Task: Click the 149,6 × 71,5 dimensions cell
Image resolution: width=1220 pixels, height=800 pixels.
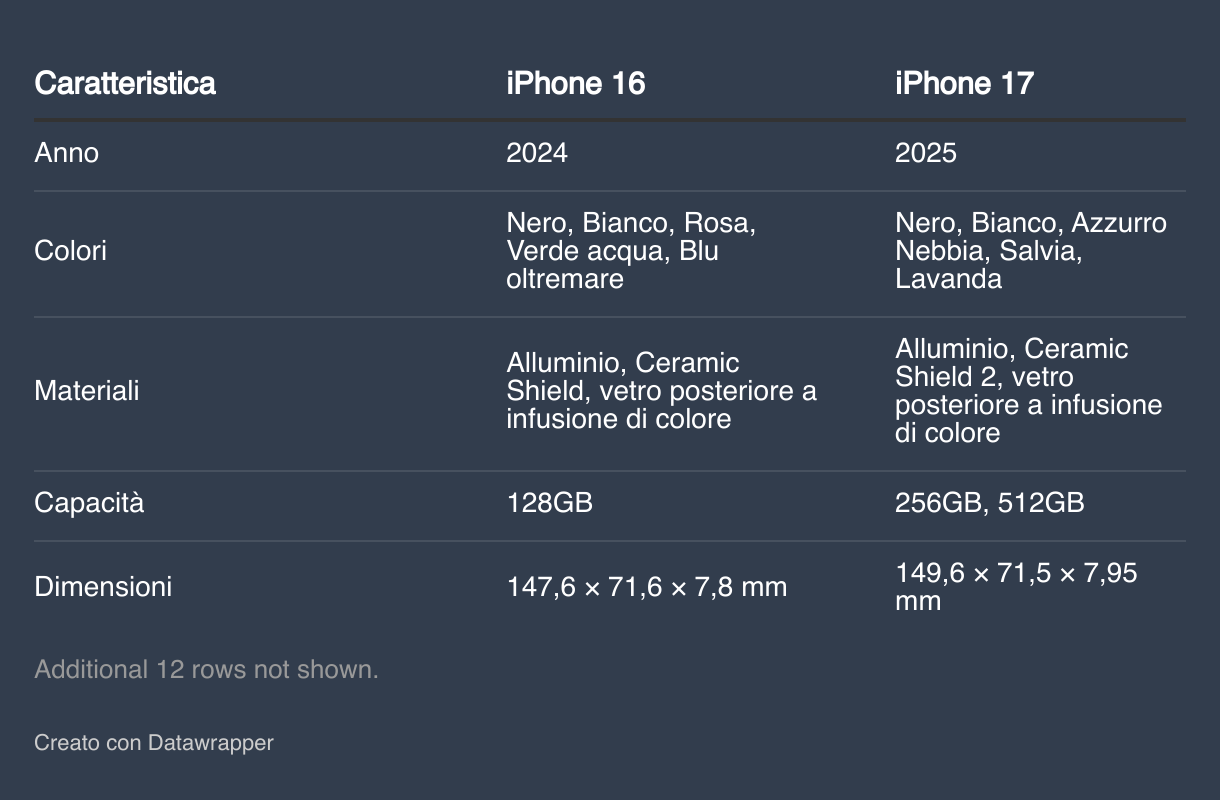Action: point(1017,587)
